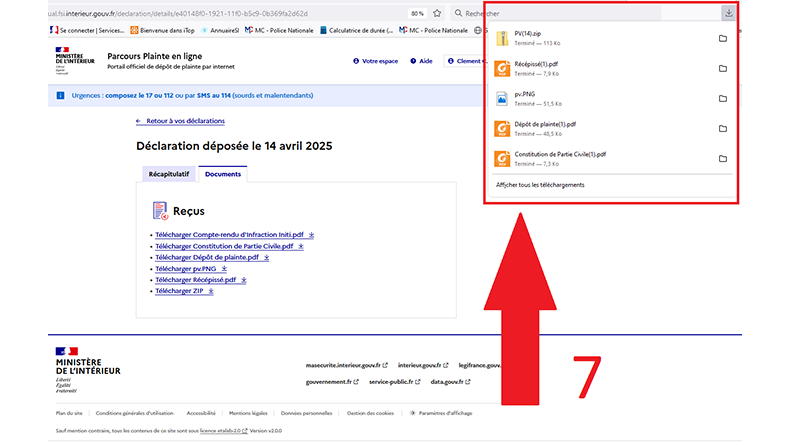Click the 80% zoom level indicator

coord(417,14)
